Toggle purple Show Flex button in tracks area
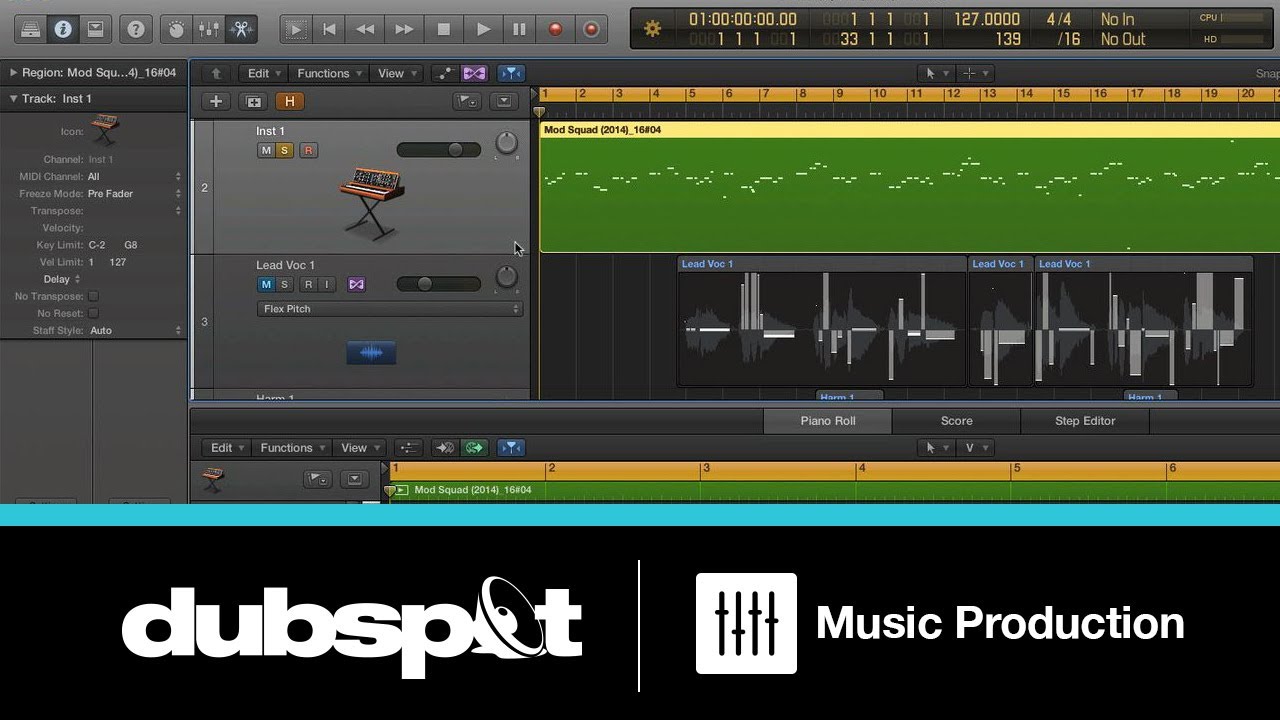 (x=474, y=73)
